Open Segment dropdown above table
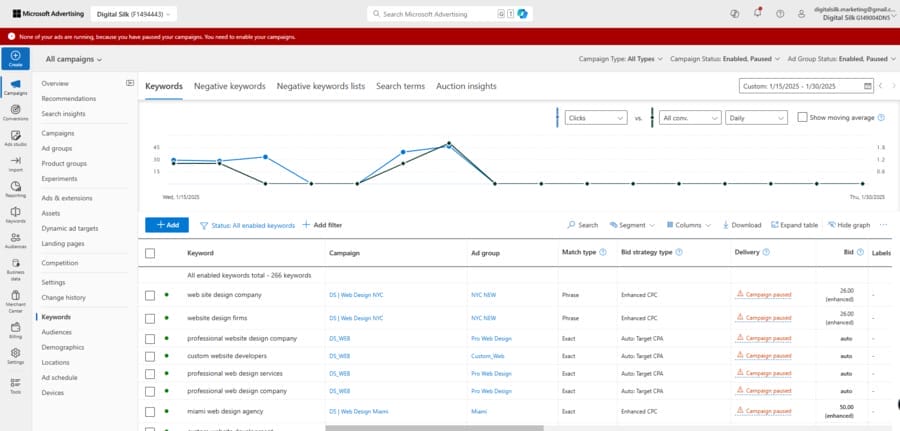 632,225
